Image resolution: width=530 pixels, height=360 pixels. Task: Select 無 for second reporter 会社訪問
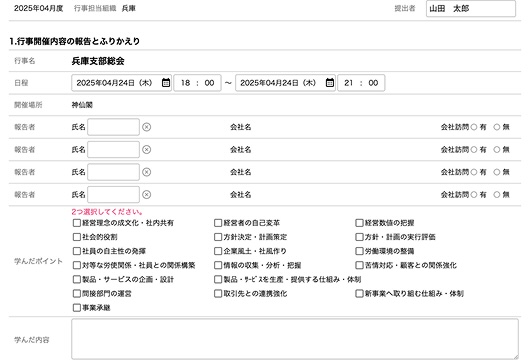coord(497,150)
